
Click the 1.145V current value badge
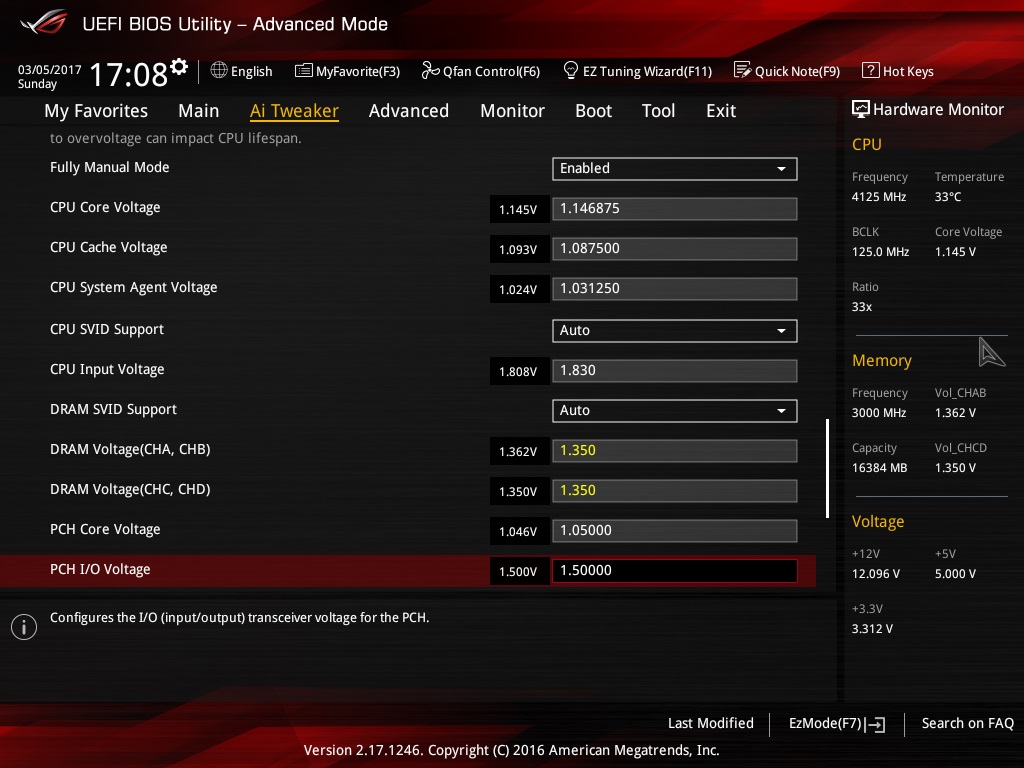[519, 210]
